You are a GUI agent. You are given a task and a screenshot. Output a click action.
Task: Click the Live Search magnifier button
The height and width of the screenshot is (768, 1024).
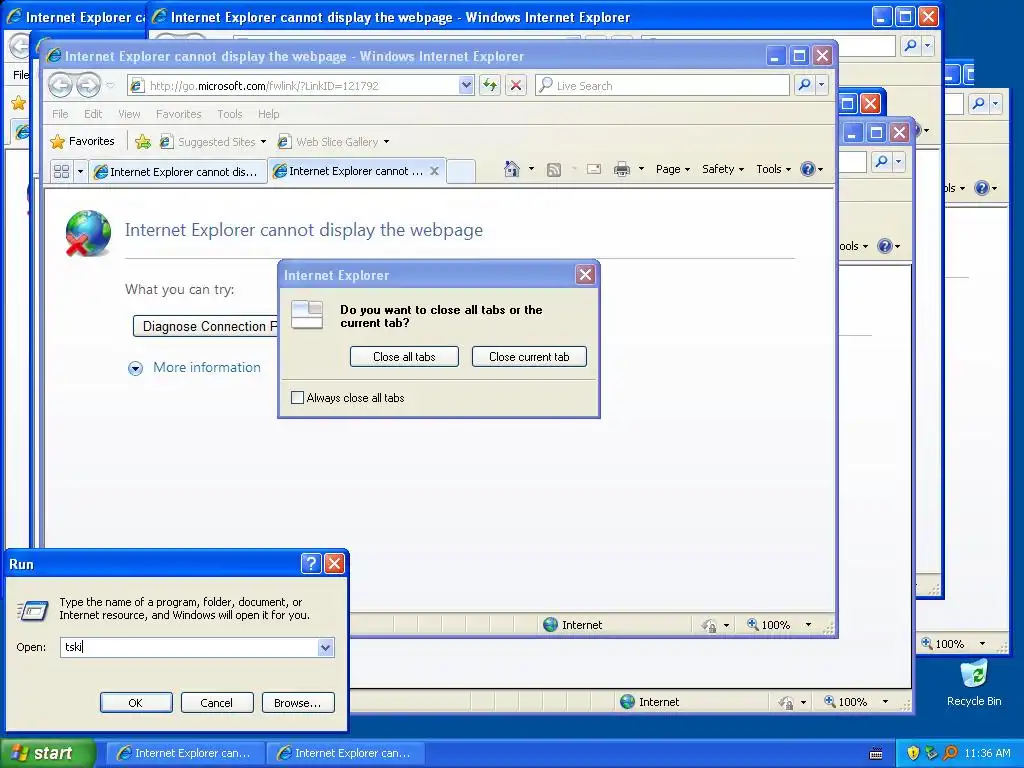pyautogui.click(x=805, y=85)
